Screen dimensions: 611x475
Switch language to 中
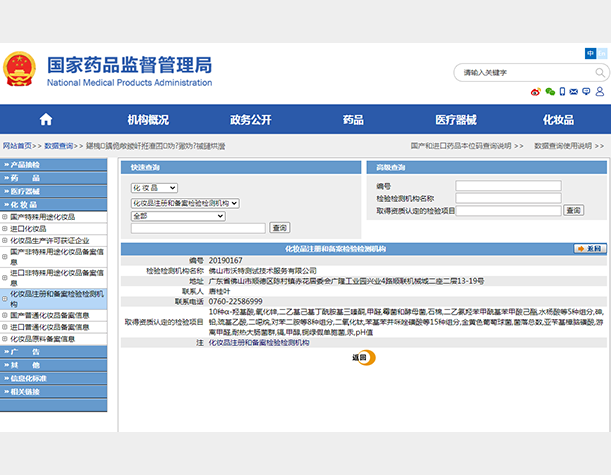coord(590,53)
